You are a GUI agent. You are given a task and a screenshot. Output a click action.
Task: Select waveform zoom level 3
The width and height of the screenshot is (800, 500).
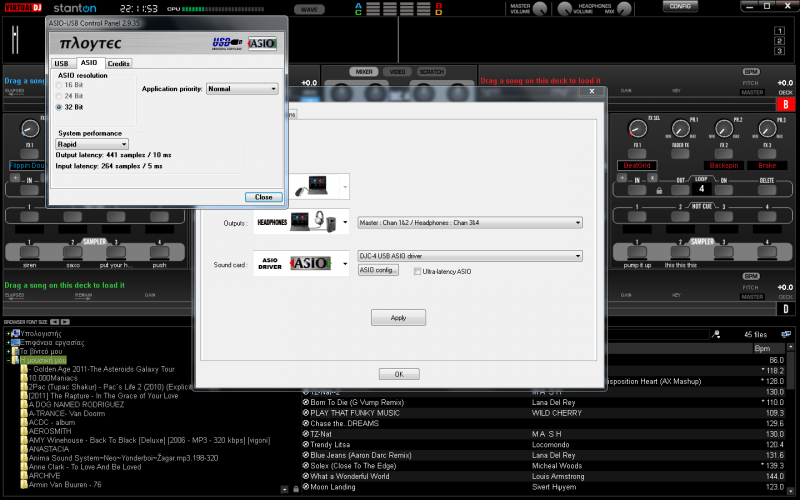[779, 51]
